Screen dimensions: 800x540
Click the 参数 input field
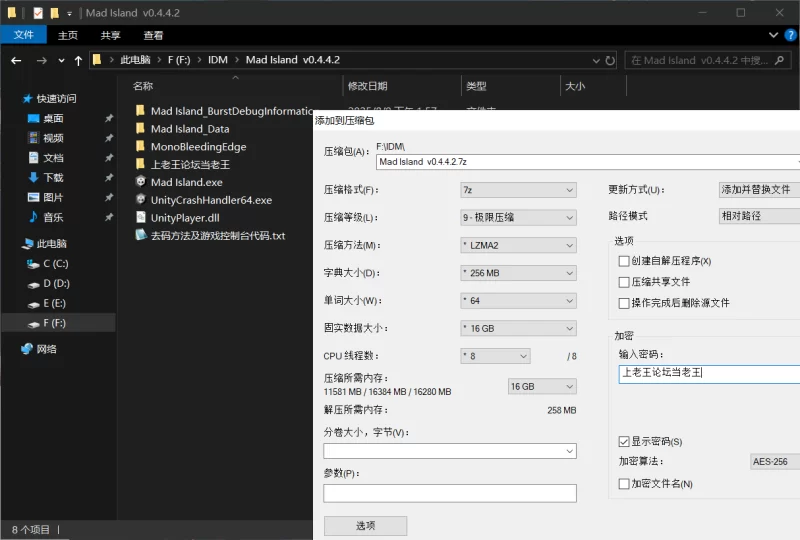point(450,493)
